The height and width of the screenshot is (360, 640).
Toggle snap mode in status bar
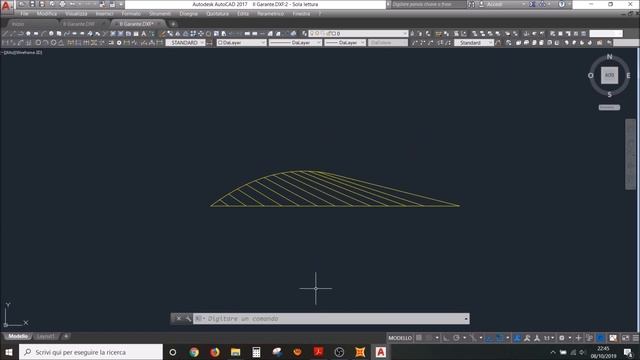click(x=428, y=338)
